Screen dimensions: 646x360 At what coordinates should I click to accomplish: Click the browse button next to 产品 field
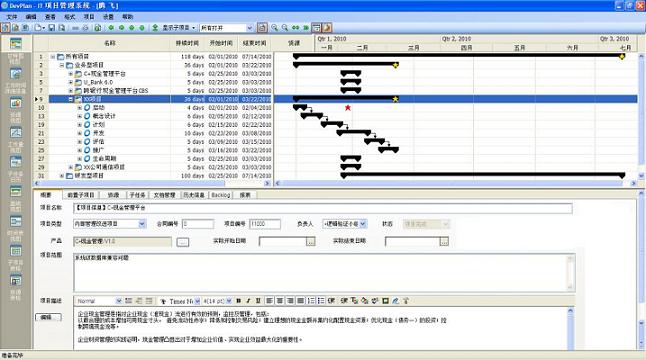183,242
